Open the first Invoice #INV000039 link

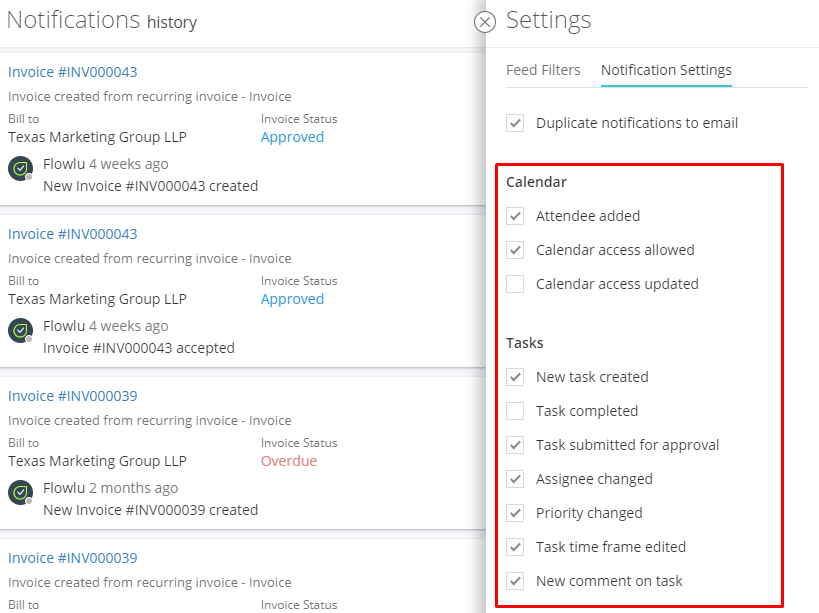(x=73, y=396)
